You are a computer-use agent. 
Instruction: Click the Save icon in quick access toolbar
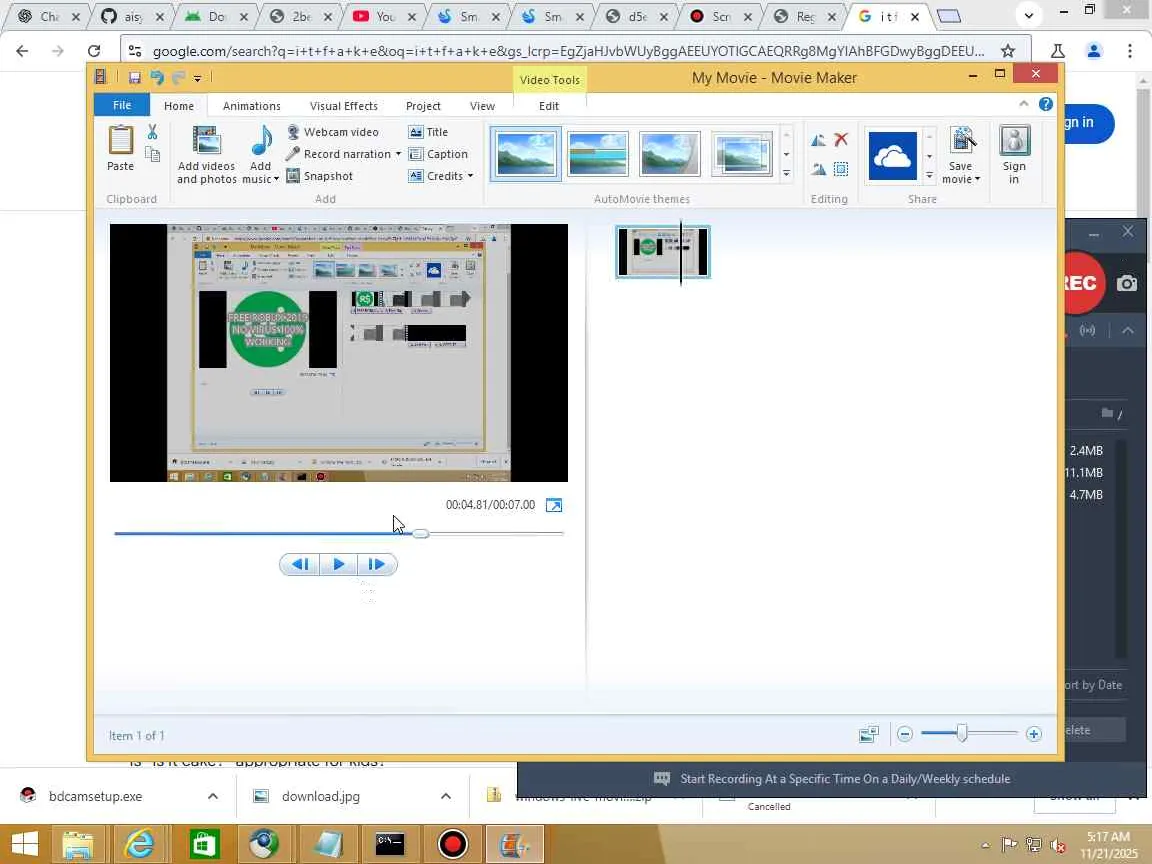134,78
